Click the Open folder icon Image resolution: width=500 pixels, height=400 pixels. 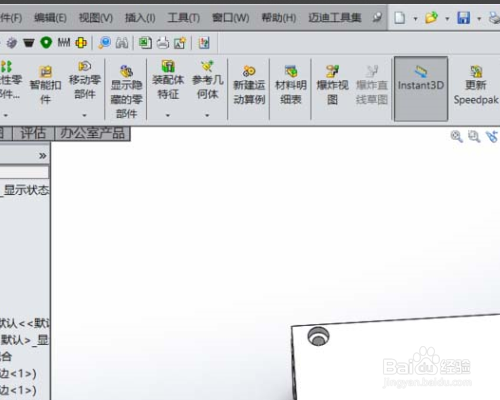point(431,18)
